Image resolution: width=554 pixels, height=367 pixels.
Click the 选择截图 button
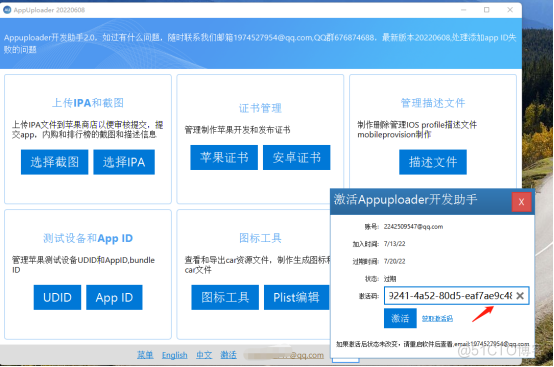54,162
